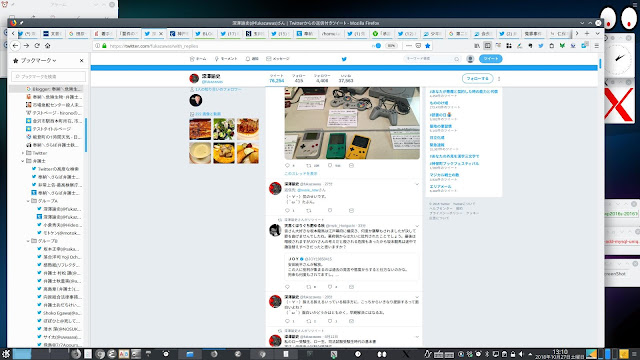Expand the Twitter bookmark folder

point(23,153)
